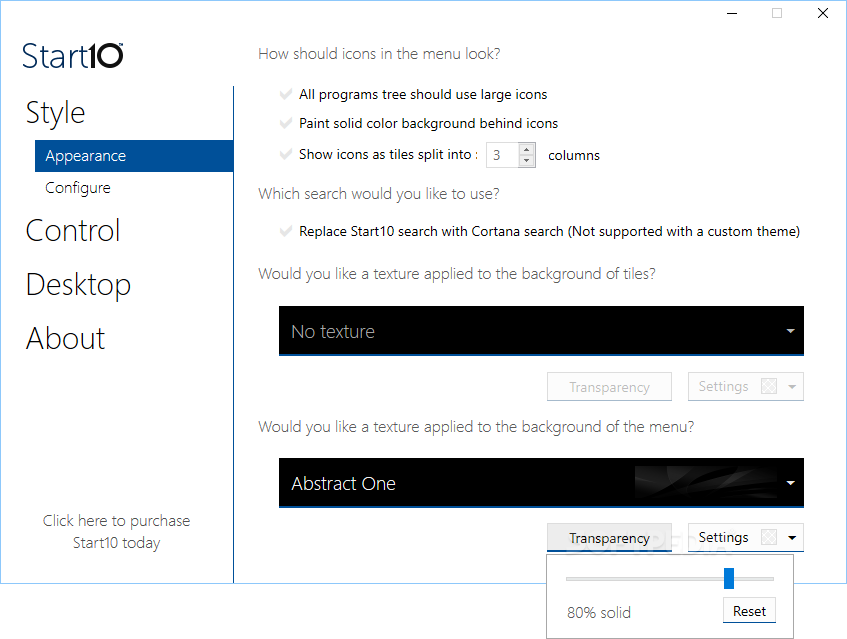Click the transparency slider handle

(729, 579)
